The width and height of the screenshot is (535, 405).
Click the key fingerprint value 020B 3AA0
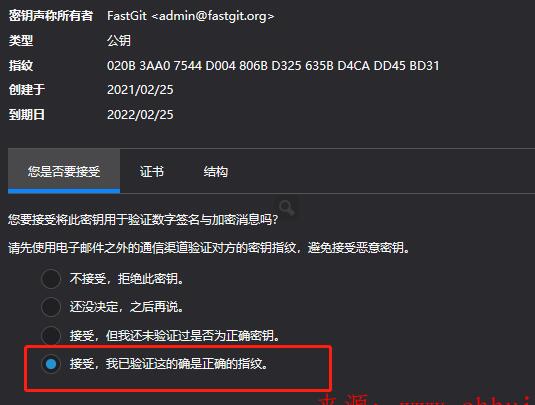273,66
